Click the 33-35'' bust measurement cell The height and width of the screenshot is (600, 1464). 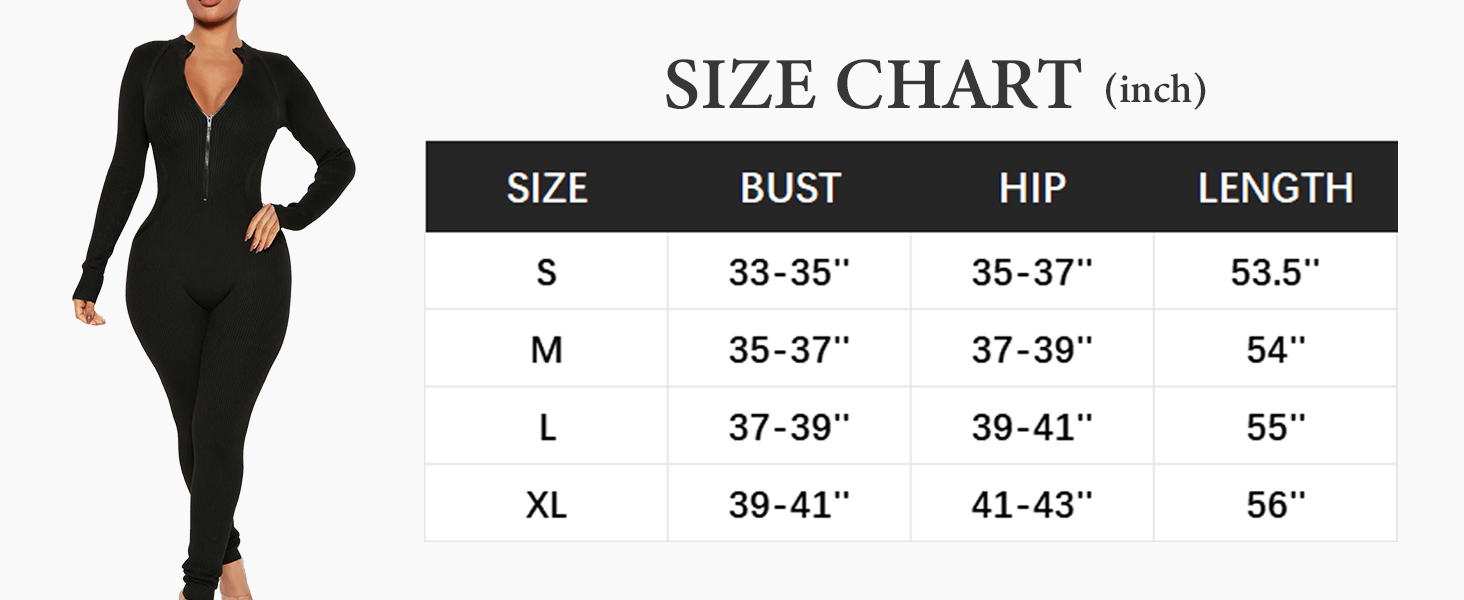pyautogui.click(x=789, y=272)
